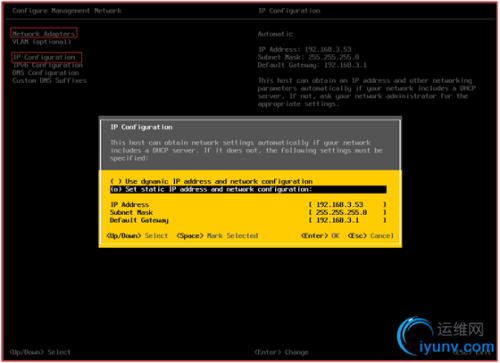Click Esc Cancel in dialog
This screenshot has height=363, width=500.
(371, 236)
